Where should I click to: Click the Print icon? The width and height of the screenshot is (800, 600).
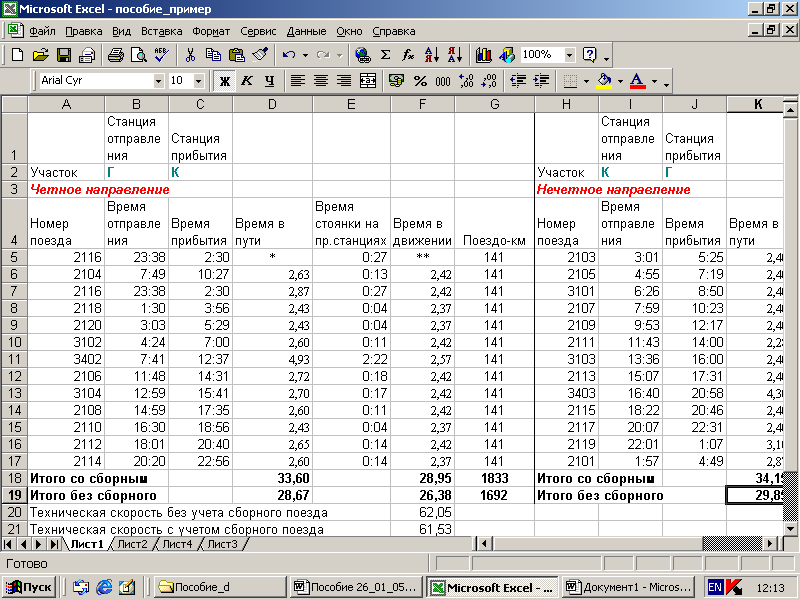tap(115, 55)
